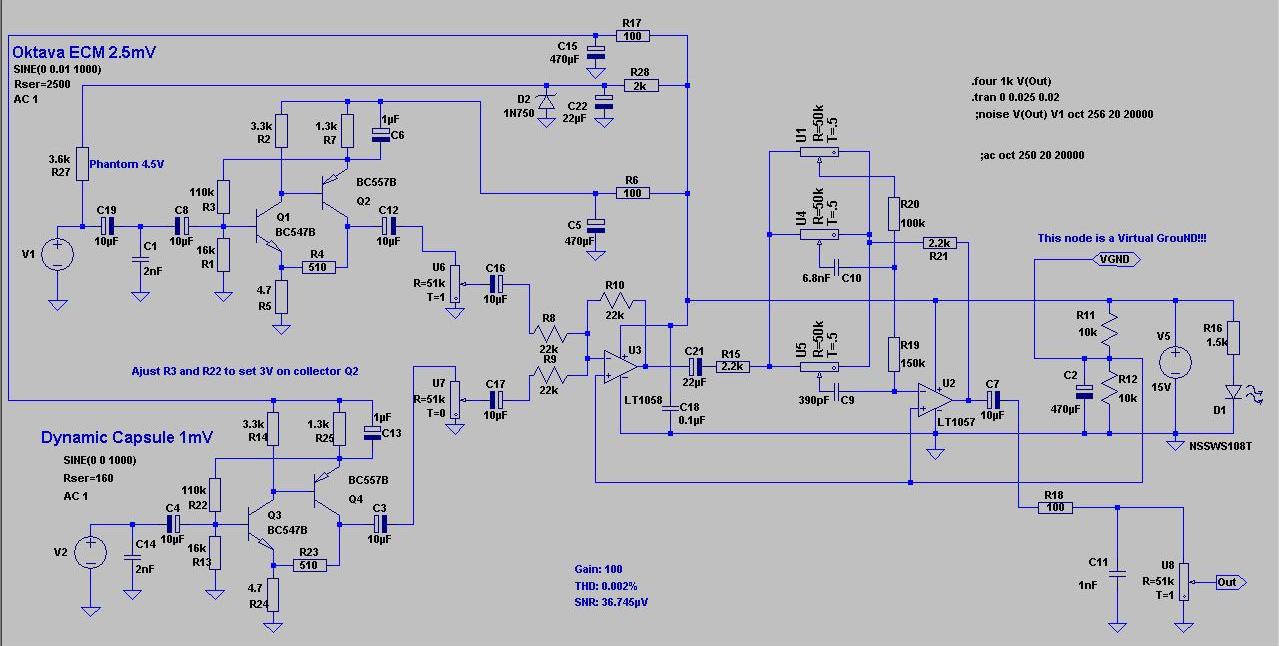1280x646 pixels.
Task: Select the U2 LT1057 op-amp symbol
Action: click(937, 400)
